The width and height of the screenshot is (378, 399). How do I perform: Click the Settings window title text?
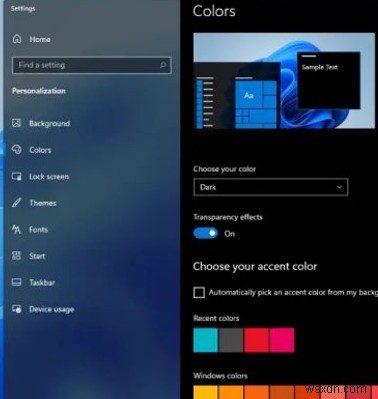pyautogui.click(x=23, y=9)
